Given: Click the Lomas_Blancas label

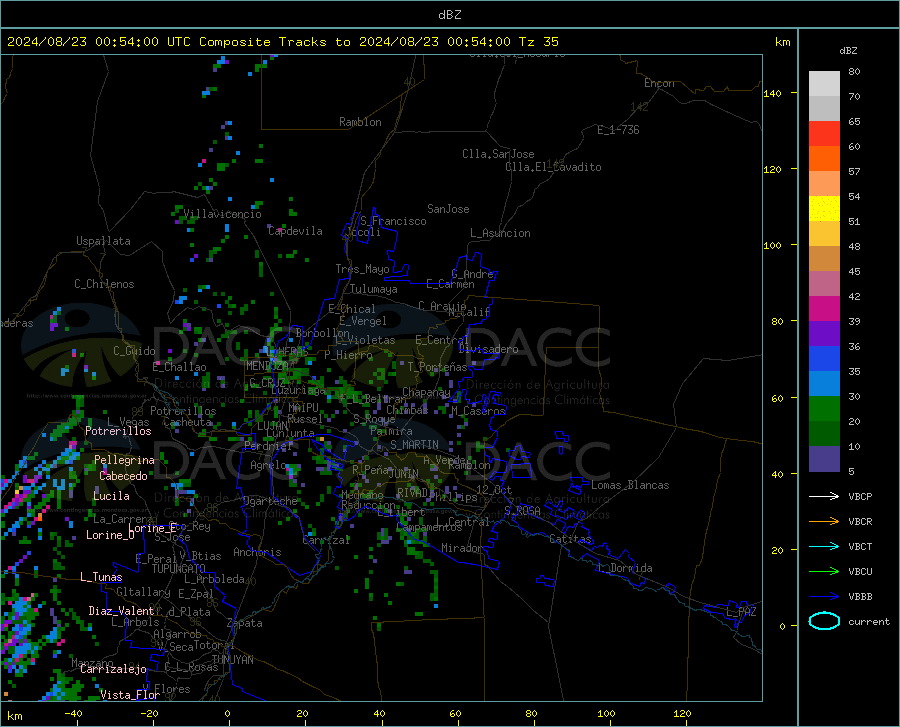Looking at the screenshot, I should click(x=630, y=485).
